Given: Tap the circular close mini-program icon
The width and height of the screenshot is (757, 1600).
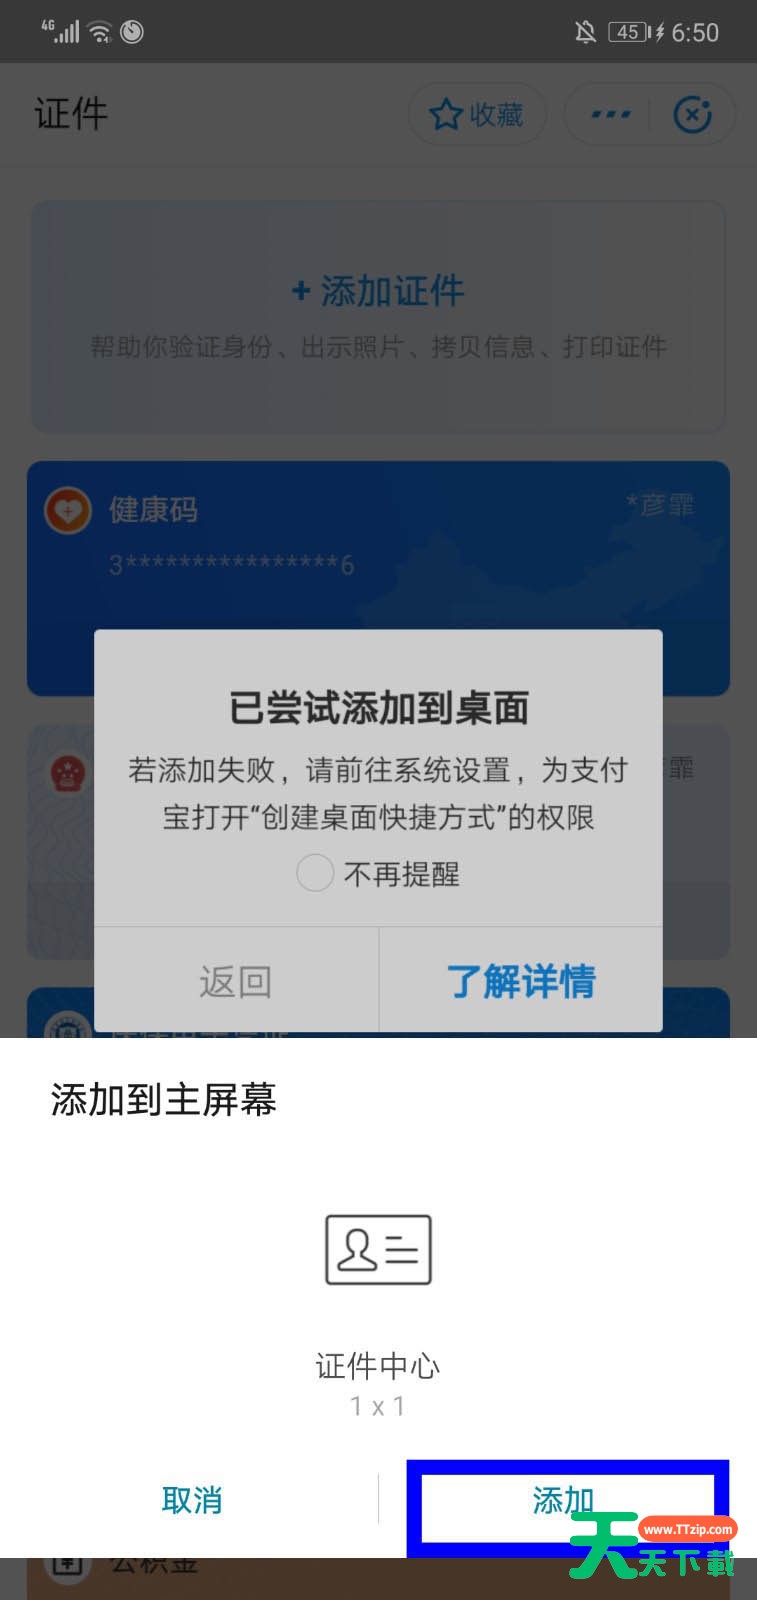Looking at the screenshot, I should [x=693, y=115].
